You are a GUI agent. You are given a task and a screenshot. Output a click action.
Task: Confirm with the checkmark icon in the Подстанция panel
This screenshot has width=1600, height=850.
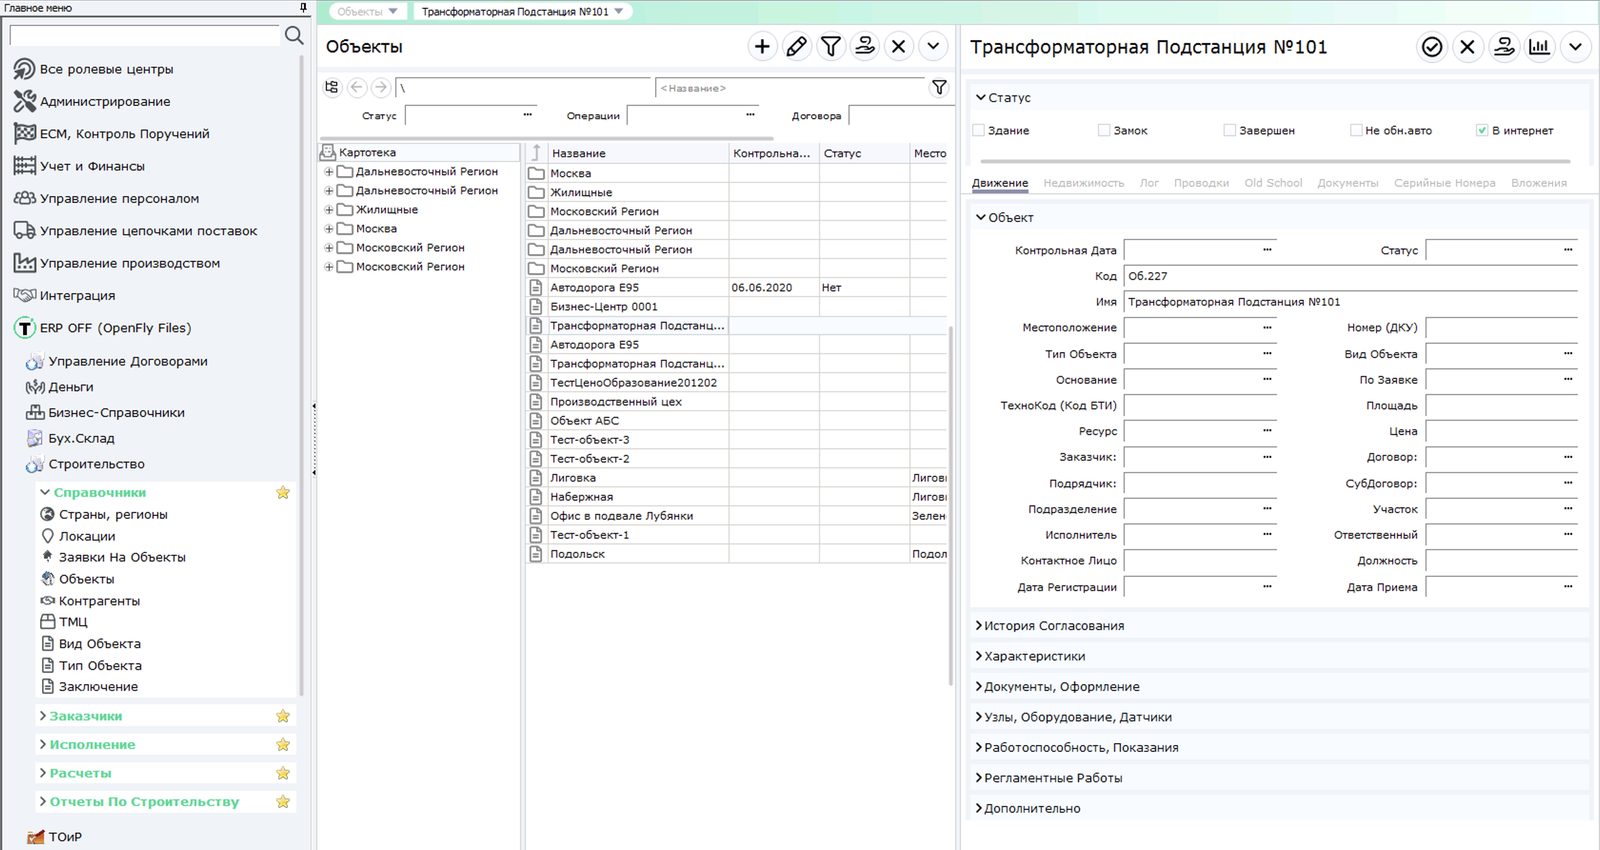1432,47
